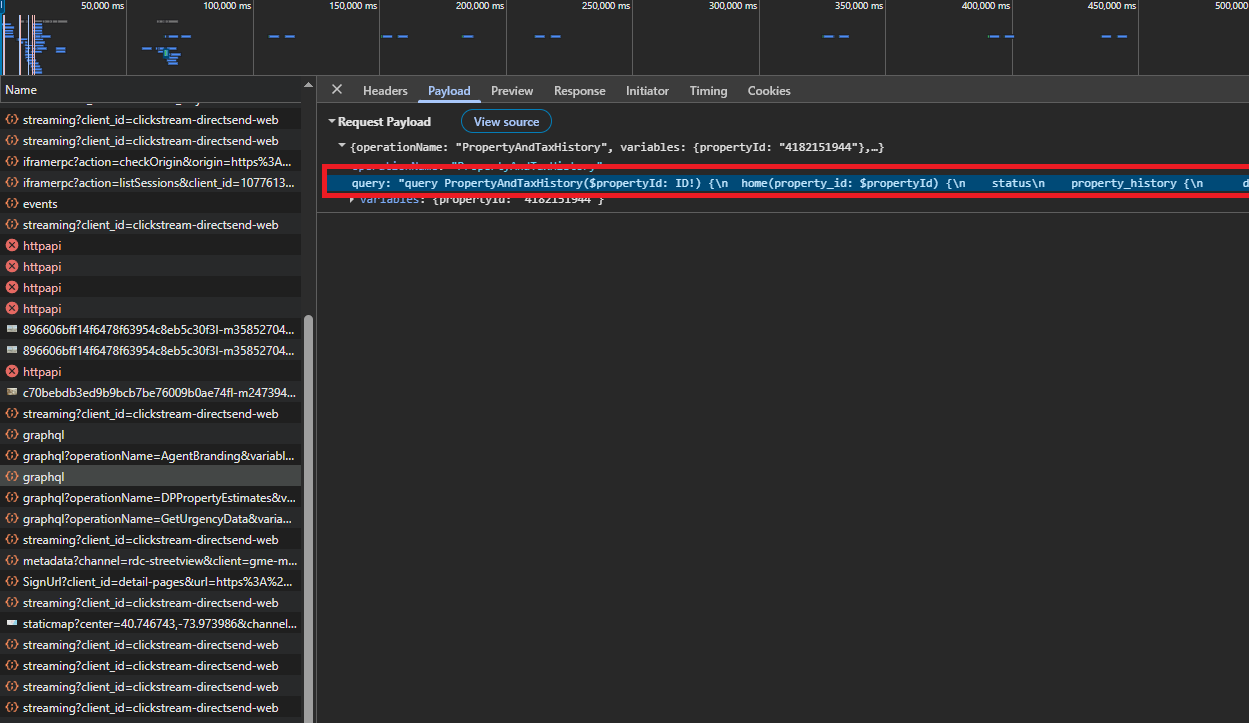The height and width of the screenshot is (723, 1249).
Task: Open the Payload tab
Action: 449,91
